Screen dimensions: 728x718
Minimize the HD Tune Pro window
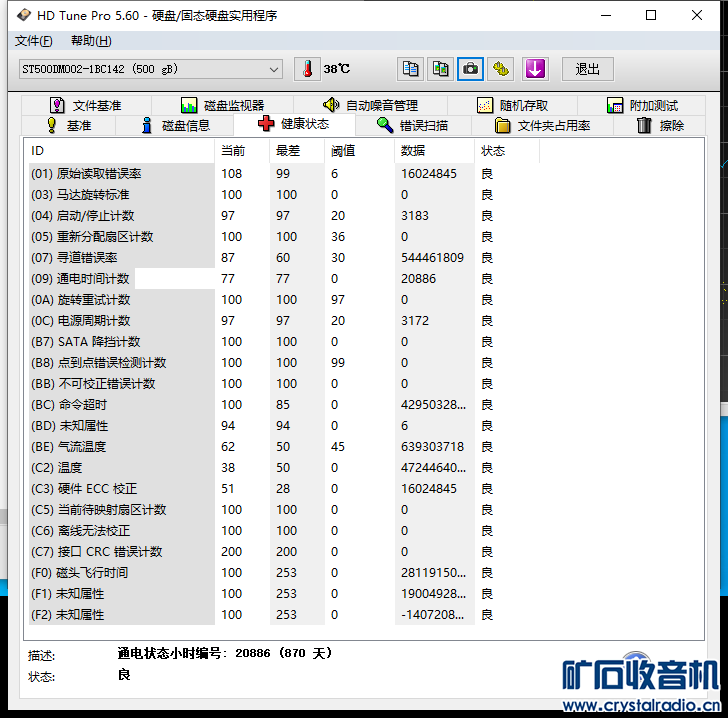[605, 15]
